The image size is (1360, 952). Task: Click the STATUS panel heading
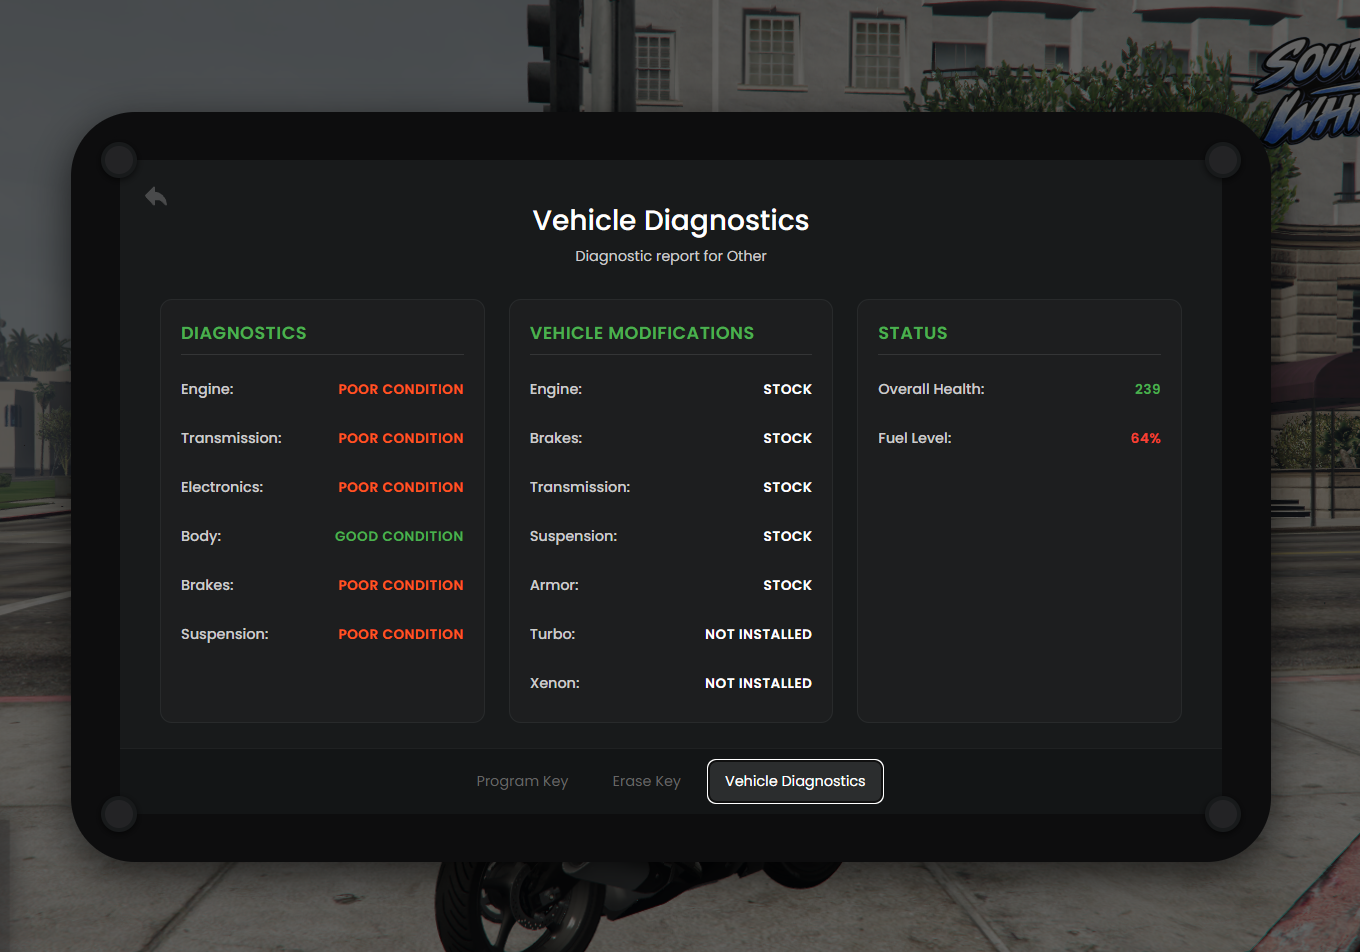point(913,333)
